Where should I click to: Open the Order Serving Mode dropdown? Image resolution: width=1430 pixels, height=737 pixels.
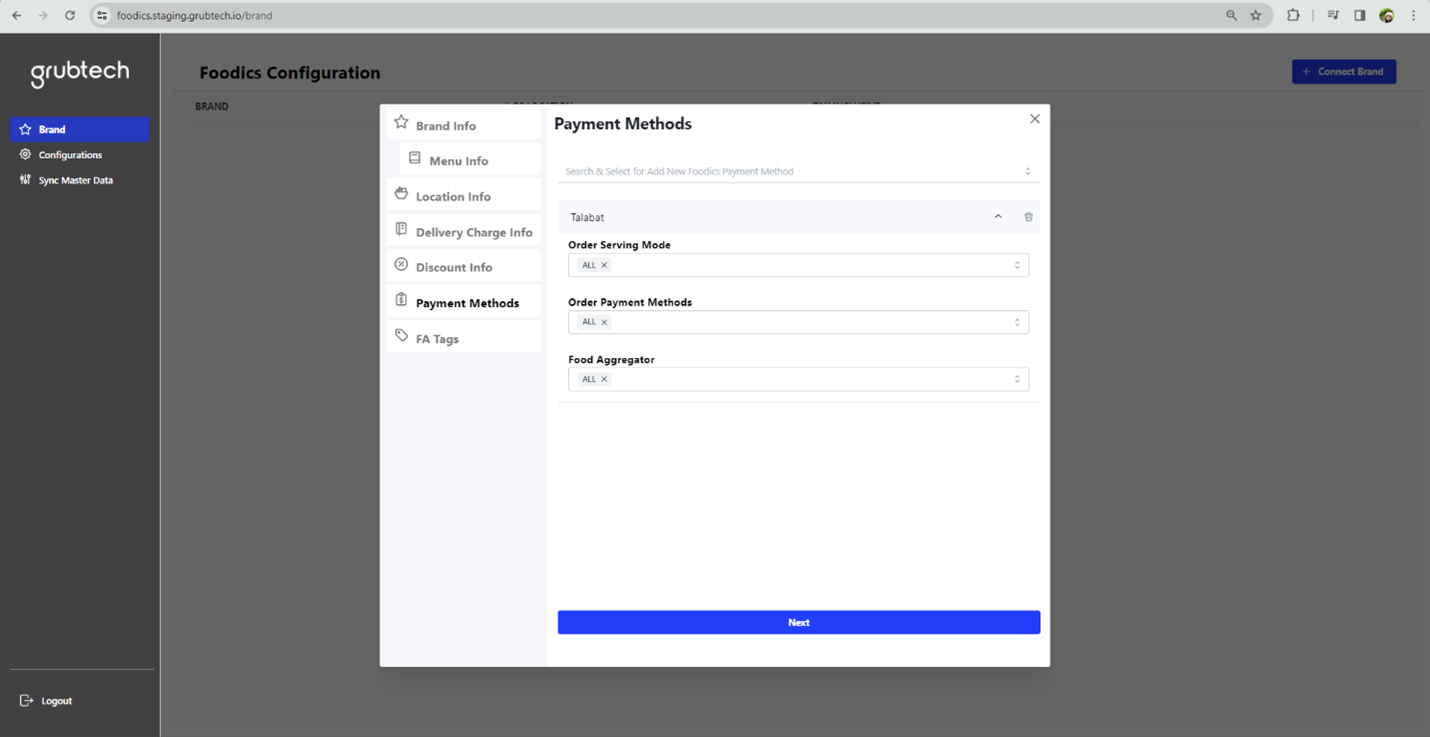point(1017,266)
